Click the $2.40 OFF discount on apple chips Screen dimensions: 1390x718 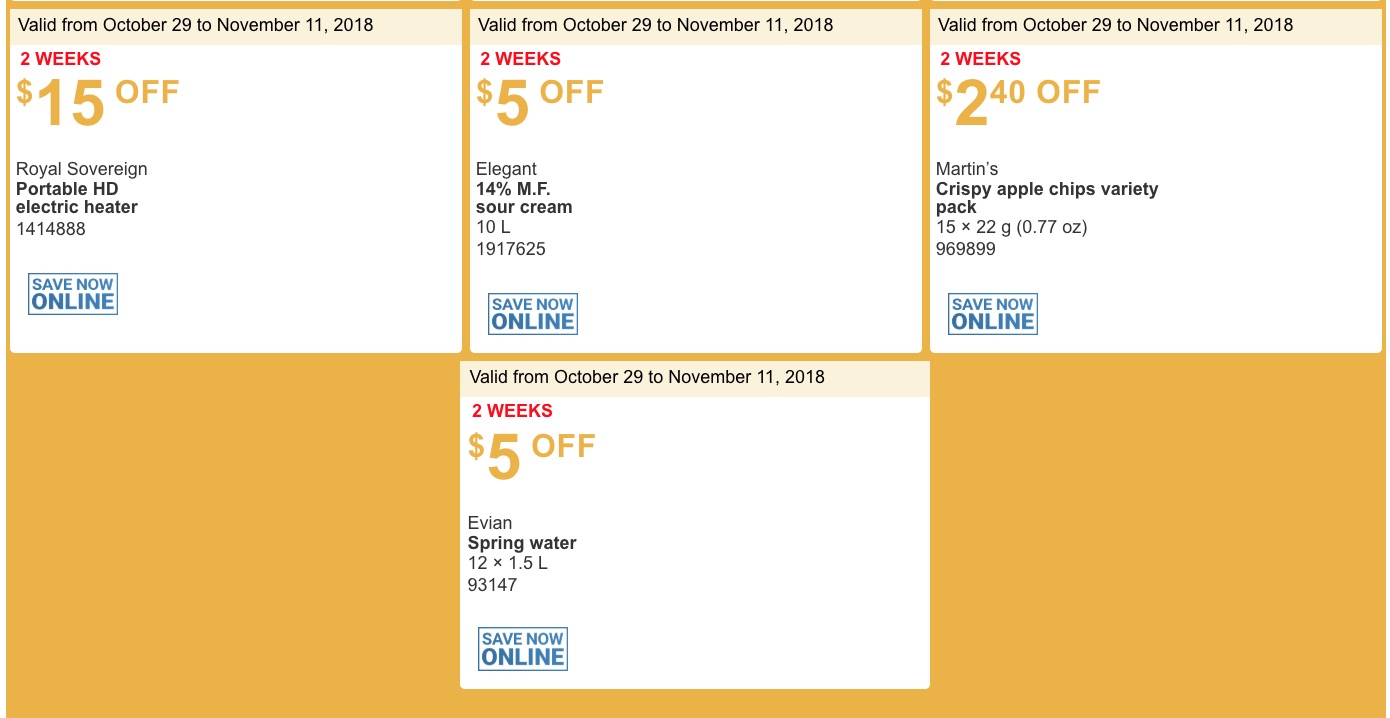coord(1018,103)
